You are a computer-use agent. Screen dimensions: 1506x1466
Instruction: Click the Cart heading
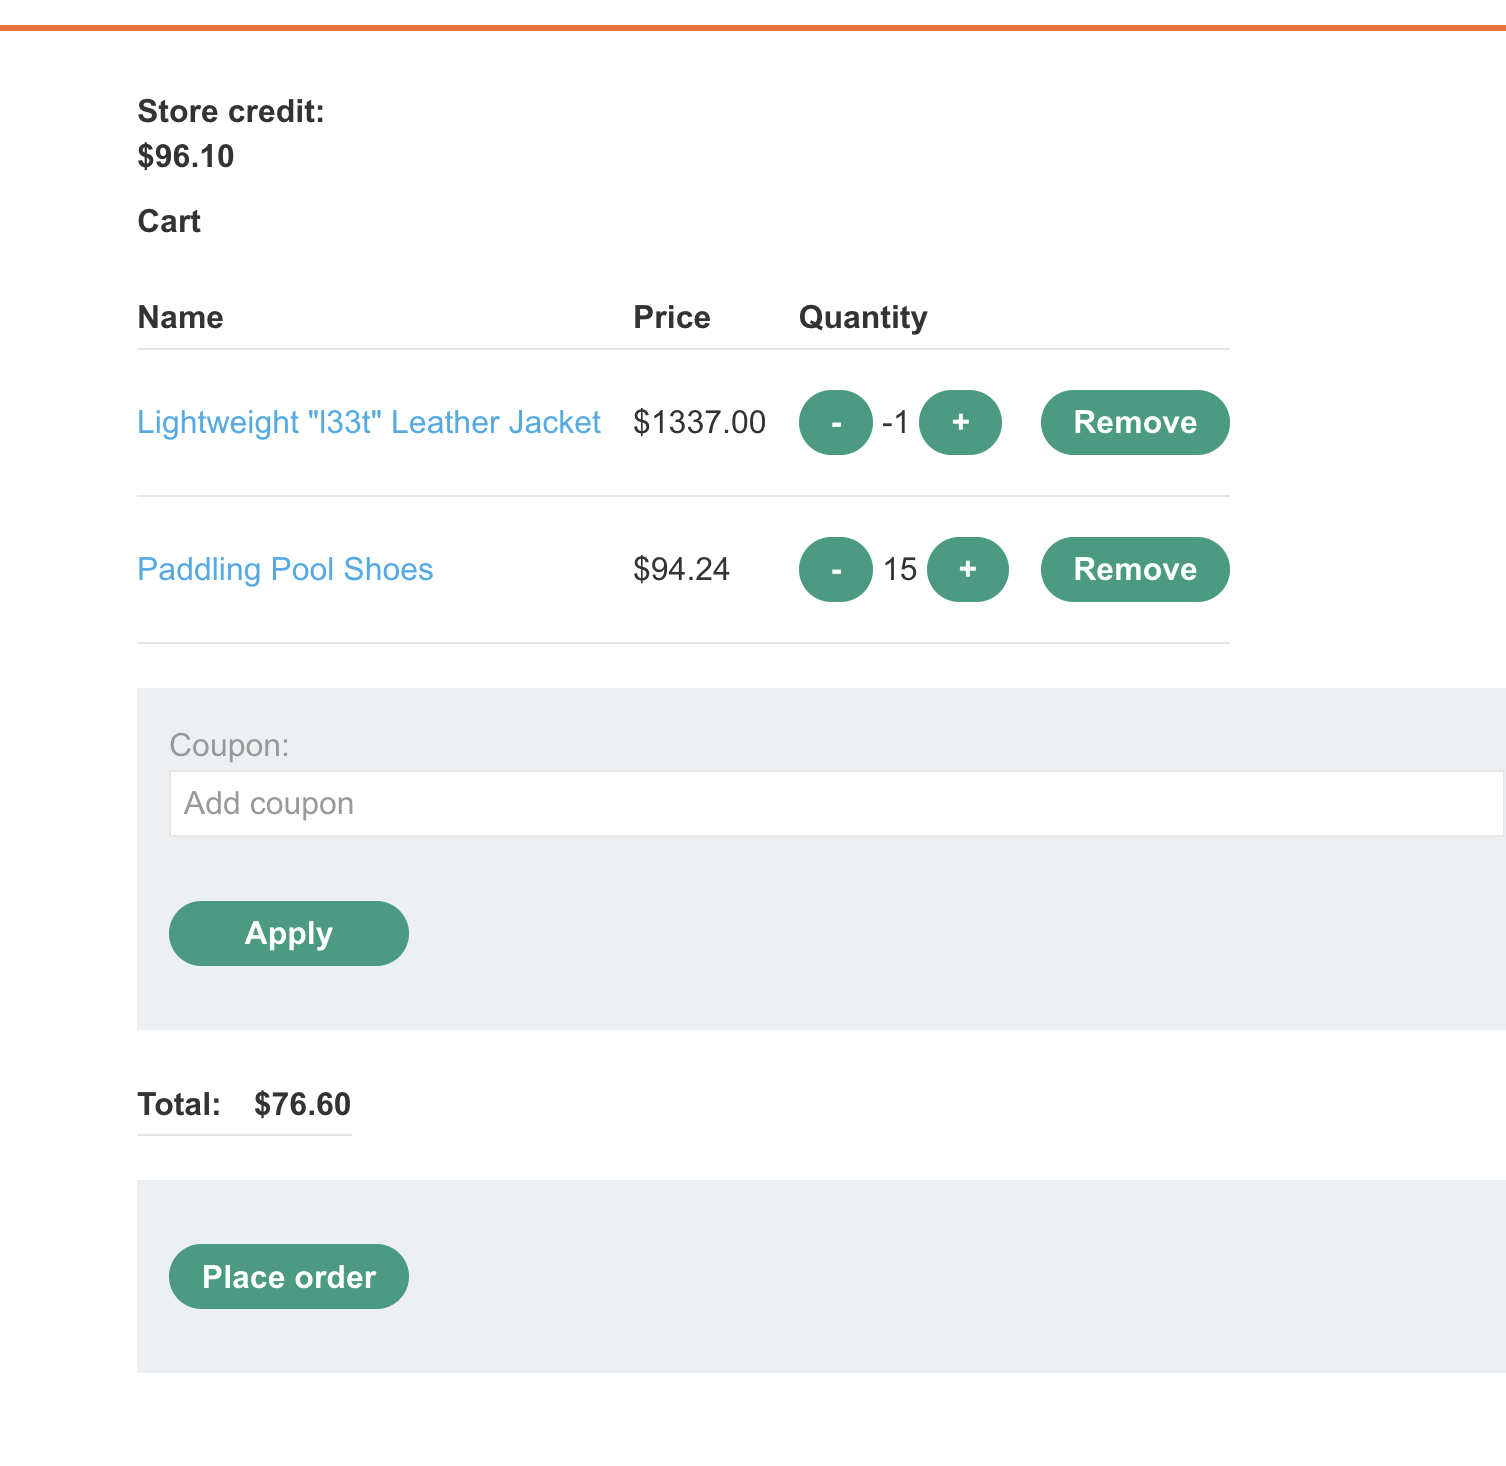coord(169,221)
